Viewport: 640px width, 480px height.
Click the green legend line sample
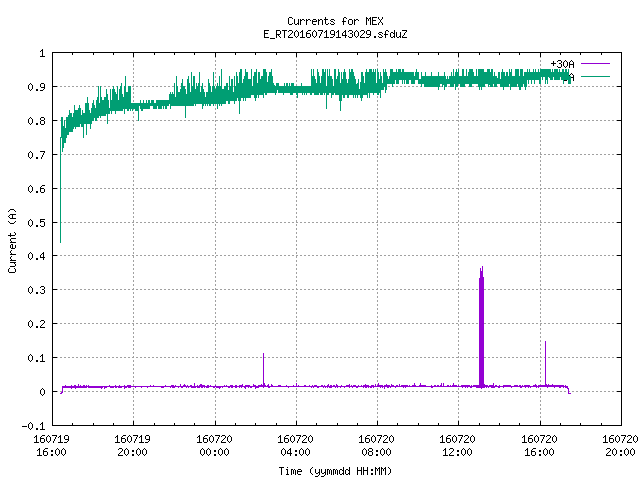(595, 76)
